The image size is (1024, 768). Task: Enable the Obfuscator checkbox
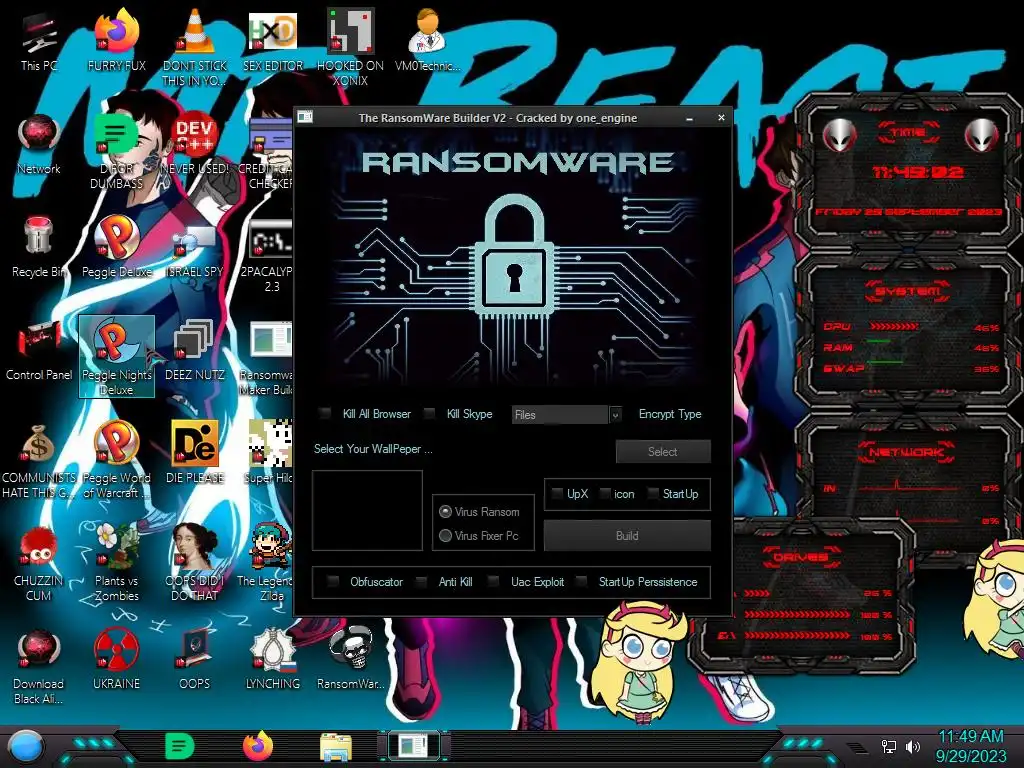333,581
